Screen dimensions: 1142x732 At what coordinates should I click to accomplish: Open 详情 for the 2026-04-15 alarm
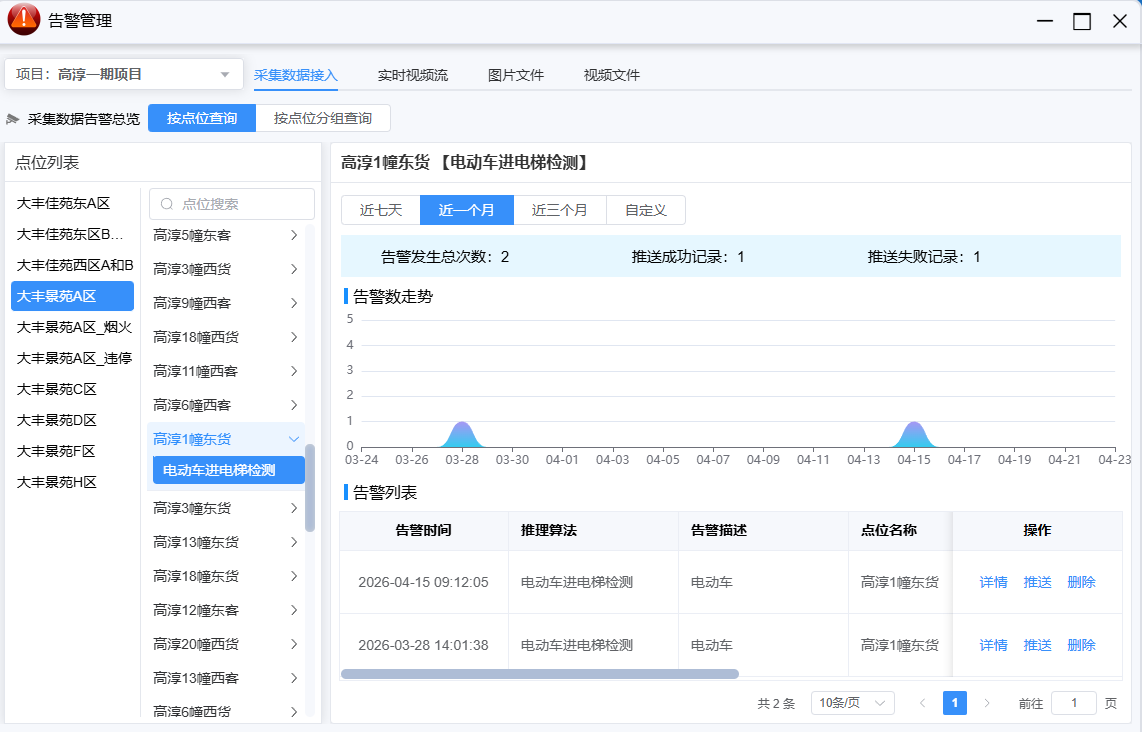point(993,582)
